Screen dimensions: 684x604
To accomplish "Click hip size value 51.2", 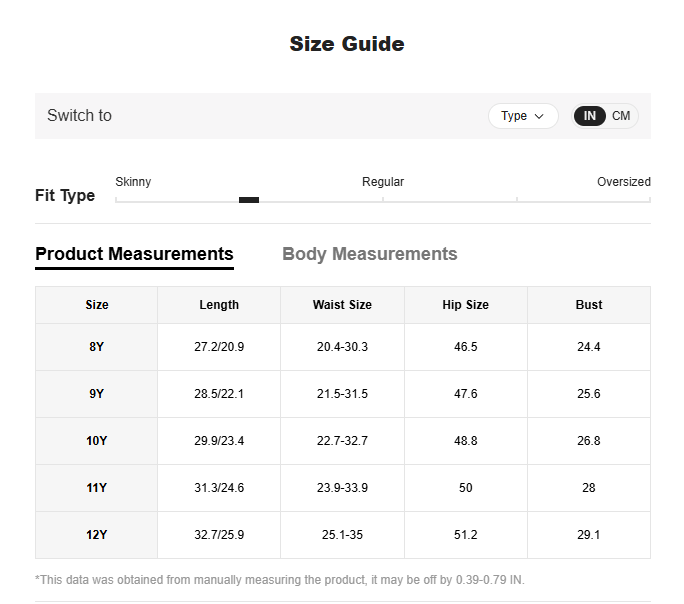I will point(465,535).
